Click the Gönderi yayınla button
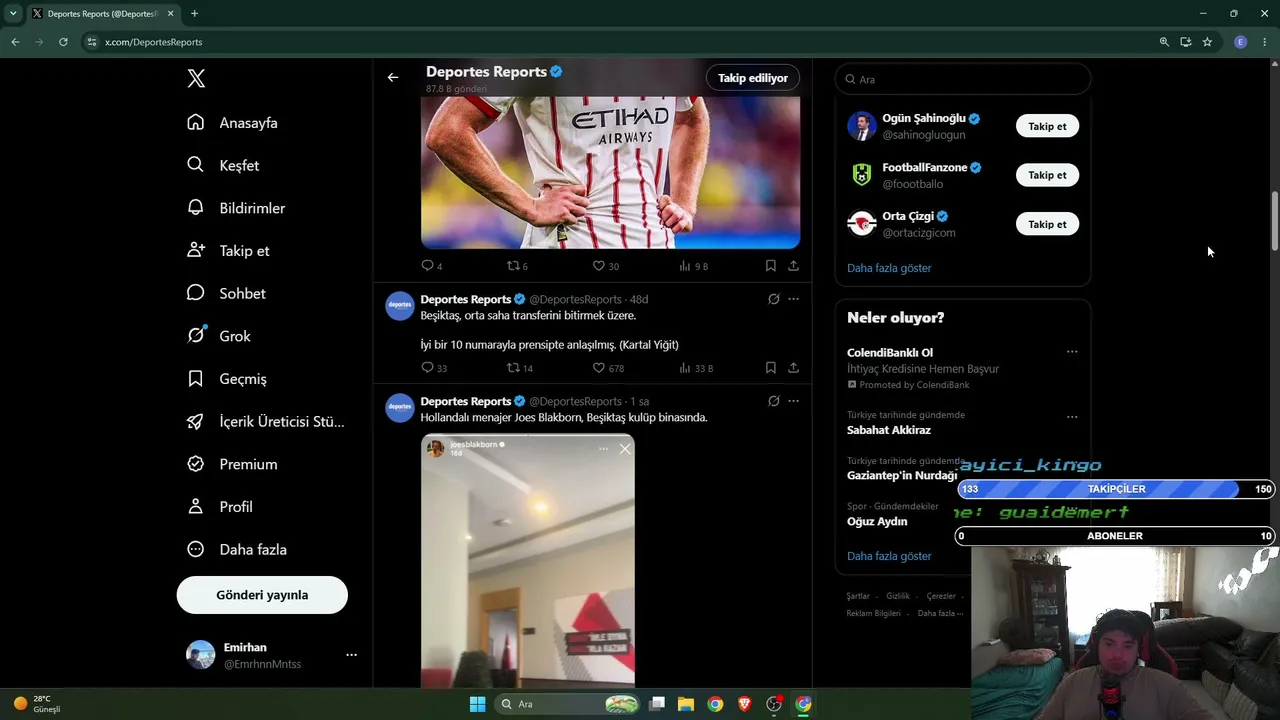 (x=262, y=595)
